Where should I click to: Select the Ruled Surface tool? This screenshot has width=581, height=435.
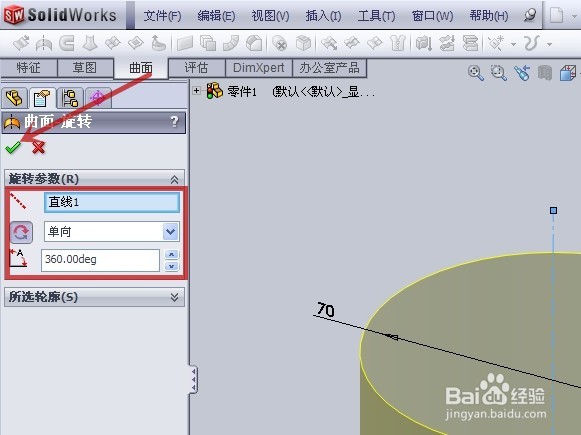pos(231,43)
